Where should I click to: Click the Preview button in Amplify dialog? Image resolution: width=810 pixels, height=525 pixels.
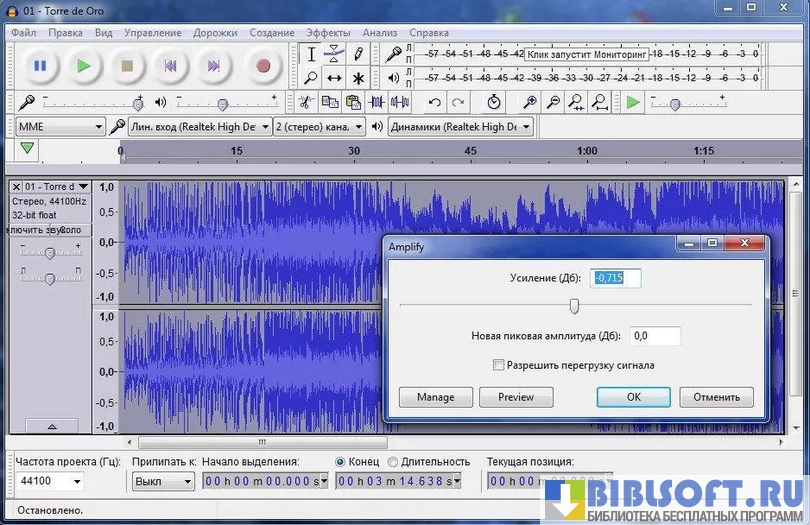pos(515,397)
